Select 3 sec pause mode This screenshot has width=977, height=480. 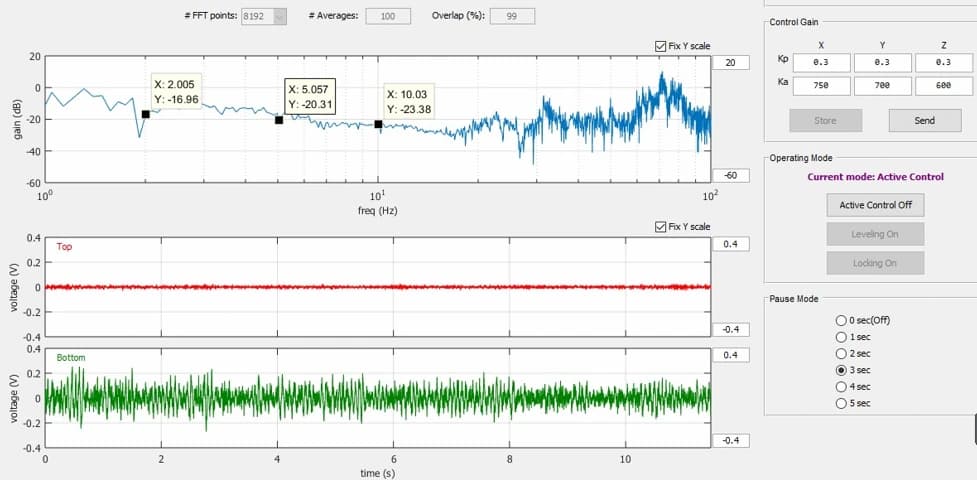coord(841,370)
